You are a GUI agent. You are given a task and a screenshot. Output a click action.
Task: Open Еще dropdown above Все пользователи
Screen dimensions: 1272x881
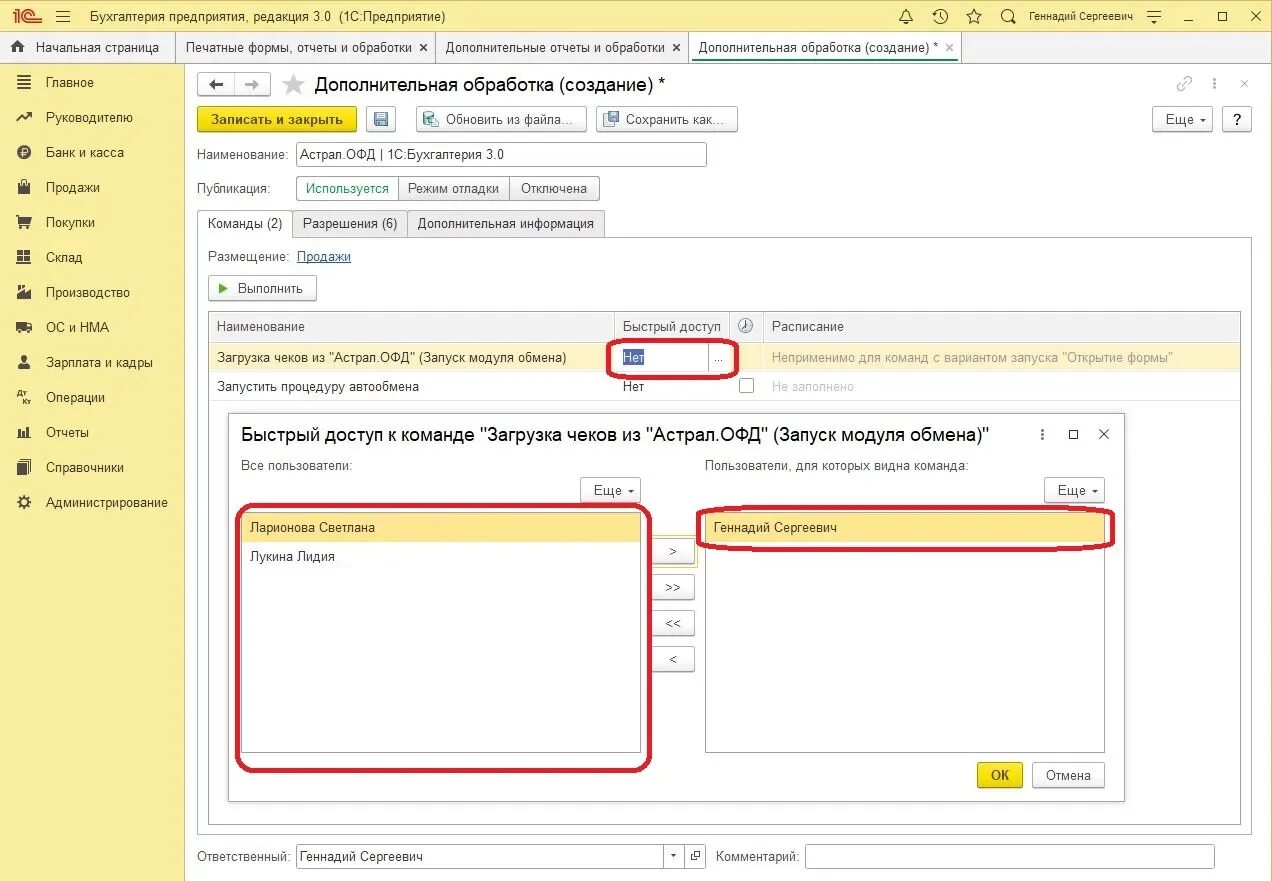tap(610, 490)
